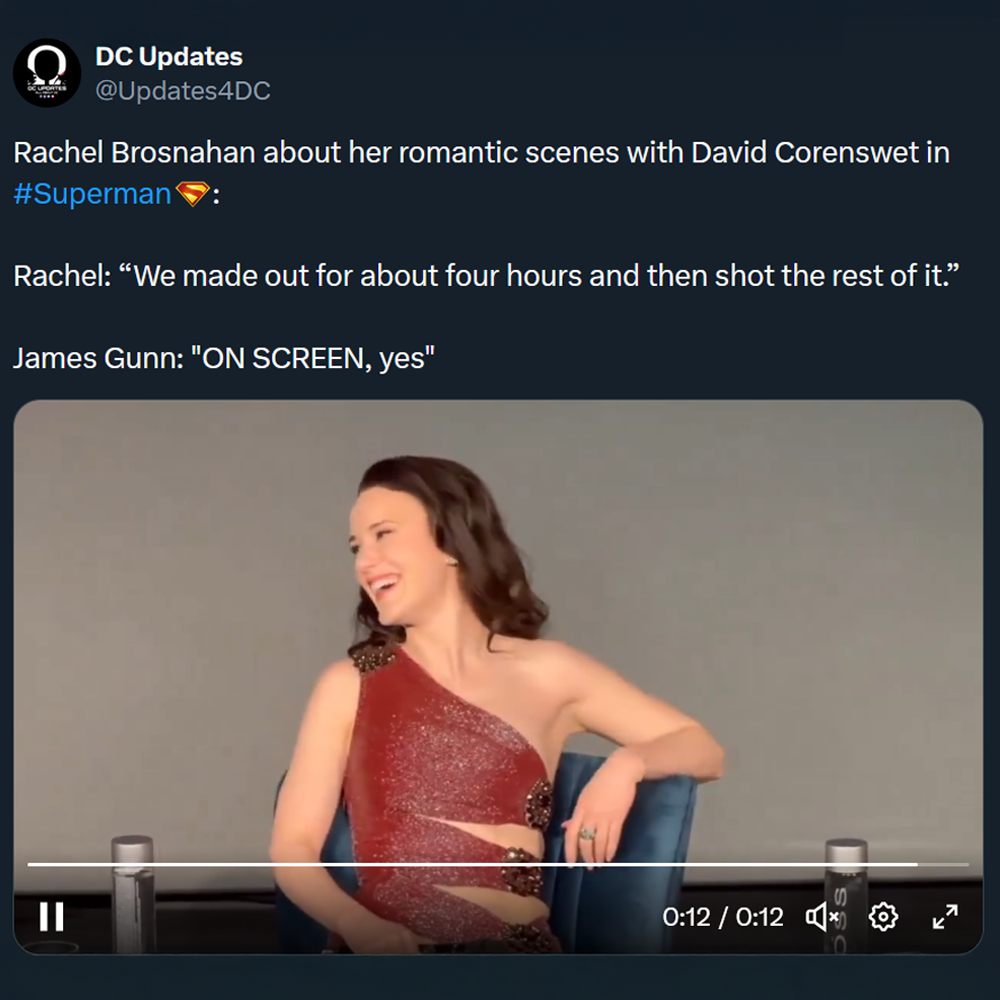Click the James Gunn quote line
Image resolution: width=1000 pixels, height=1000 pixels.
(x=224, y=358)
